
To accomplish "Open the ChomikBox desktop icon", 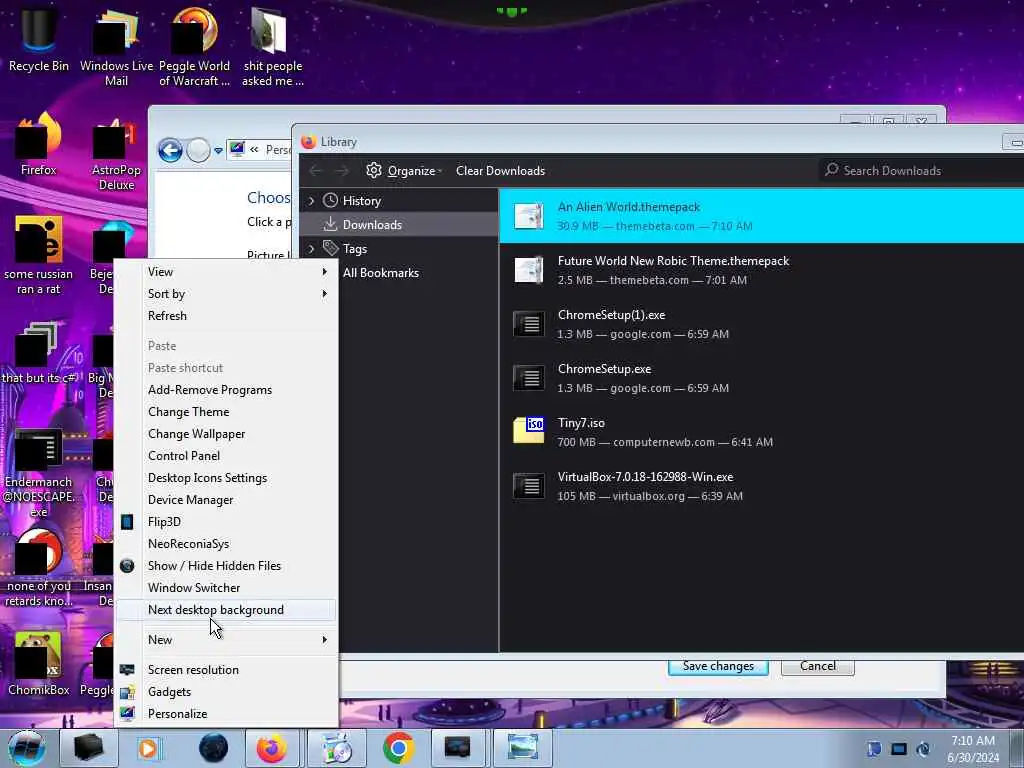I will [x=39, y=664].
